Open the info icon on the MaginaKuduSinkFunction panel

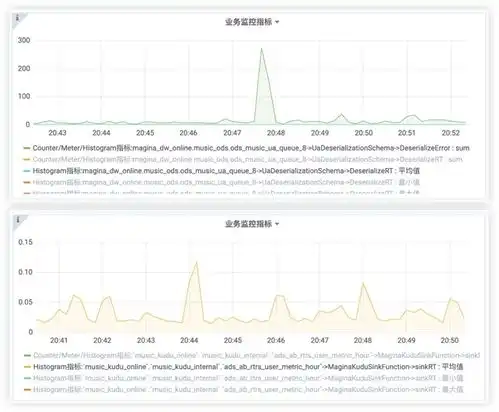point(18,219)
